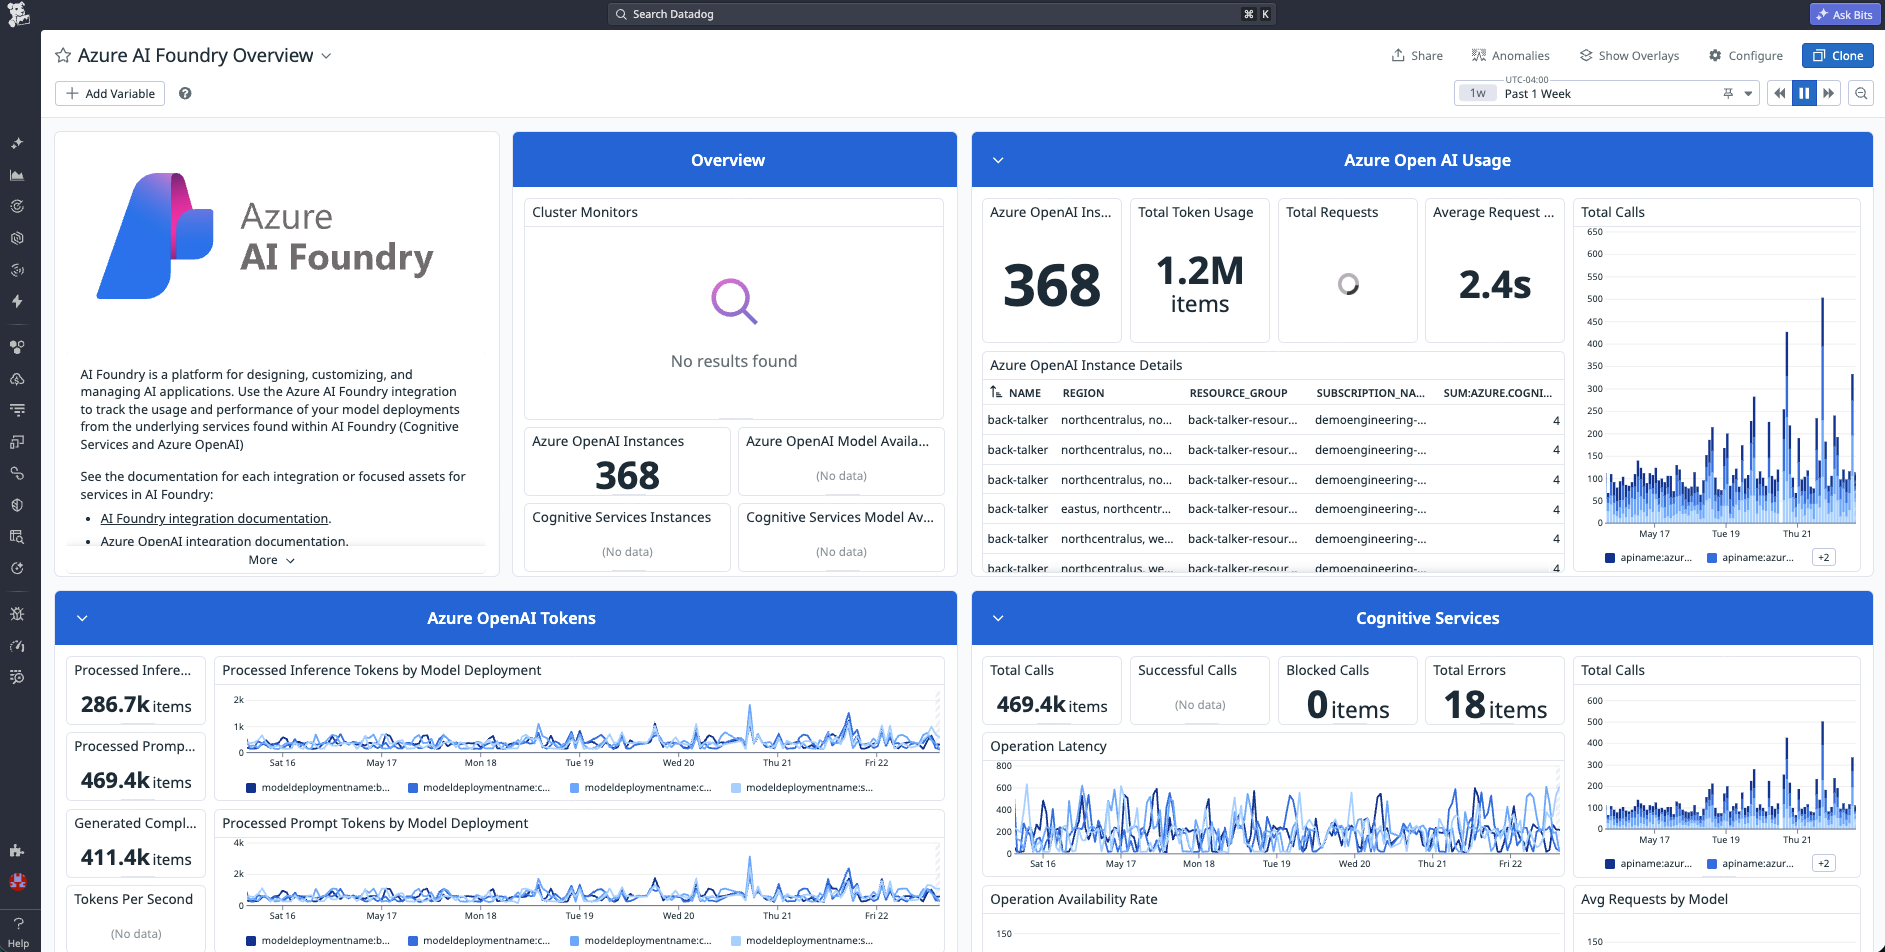
Task: Sort table by SUBSCRIPTION_NA... column
Action: 1370,393
